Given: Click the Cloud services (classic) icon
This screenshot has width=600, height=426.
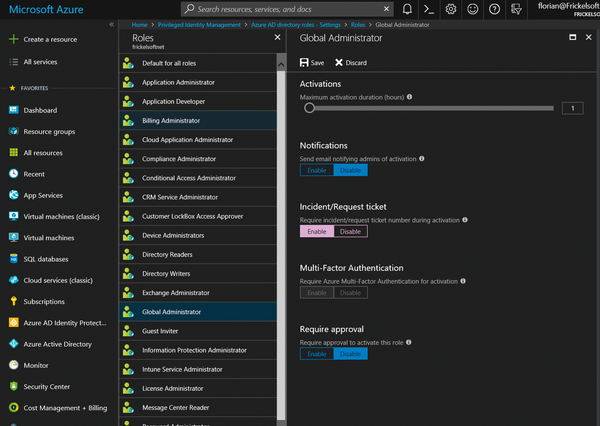Looking at the screenshot, I should (14, 280).
